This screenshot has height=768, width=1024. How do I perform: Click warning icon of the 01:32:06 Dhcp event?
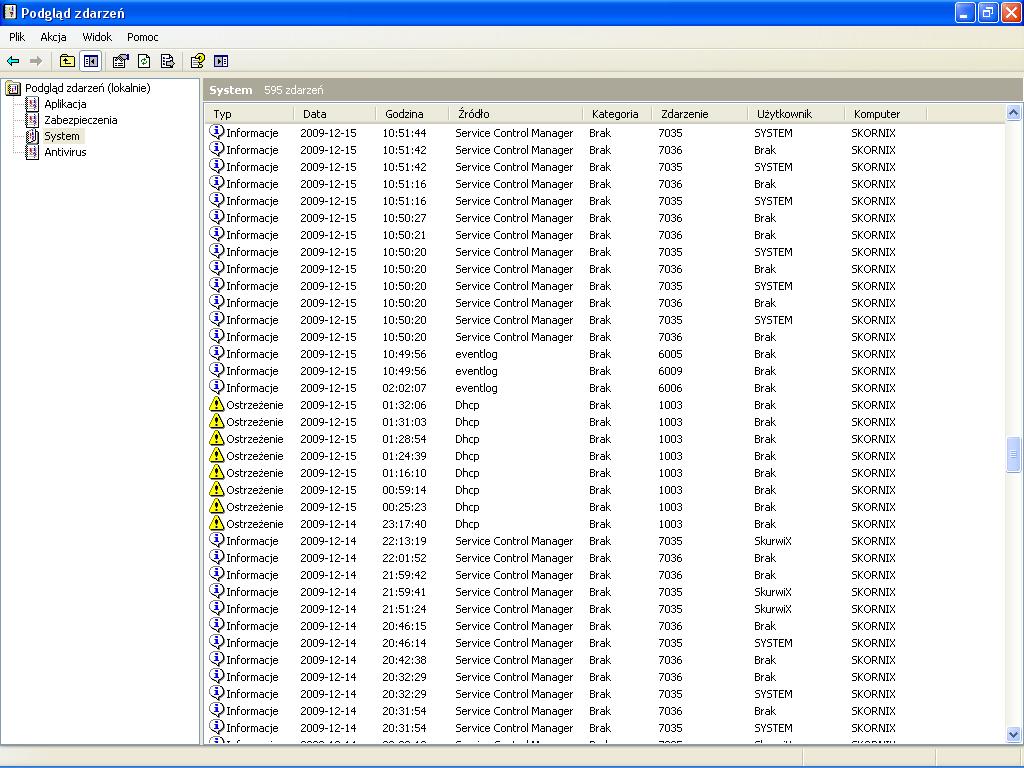tap(216, 404)
